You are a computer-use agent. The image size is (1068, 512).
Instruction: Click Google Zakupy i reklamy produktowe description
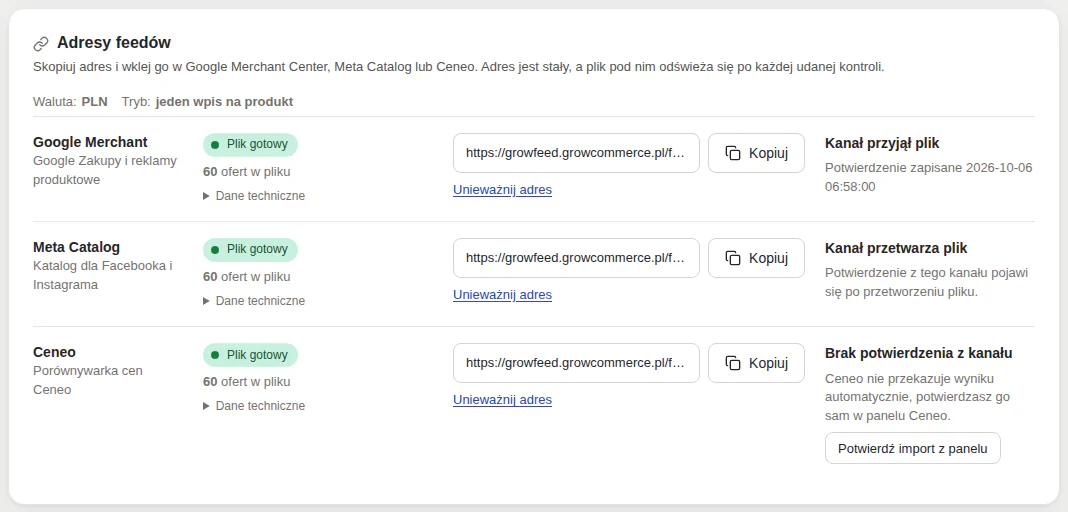tap(105, 170)
